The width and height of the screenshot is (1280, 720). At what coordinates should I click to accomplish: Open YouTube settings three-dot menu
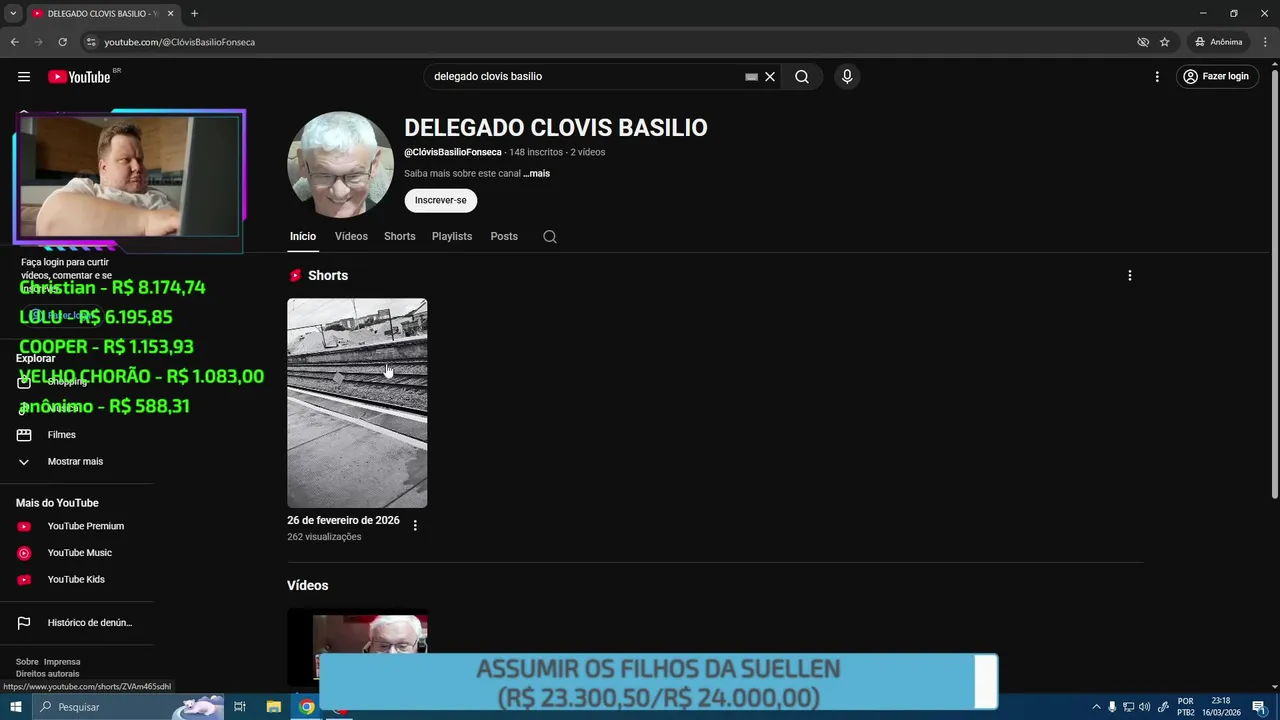click(x=1157, y=77)
